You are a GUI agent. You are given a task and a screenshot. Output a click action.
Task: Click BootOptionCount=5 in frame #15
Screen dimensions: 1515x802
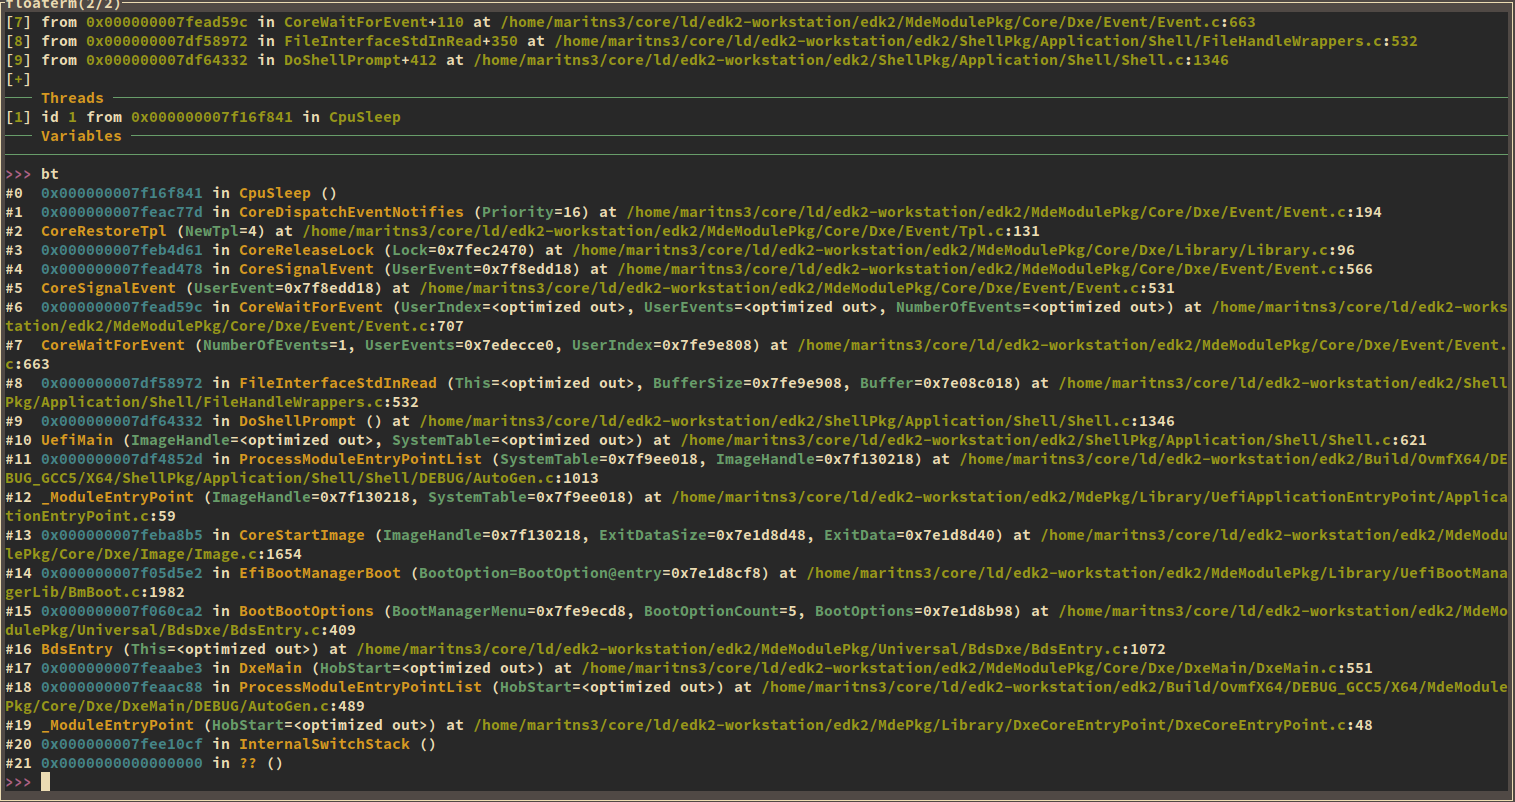coord(720,611)
